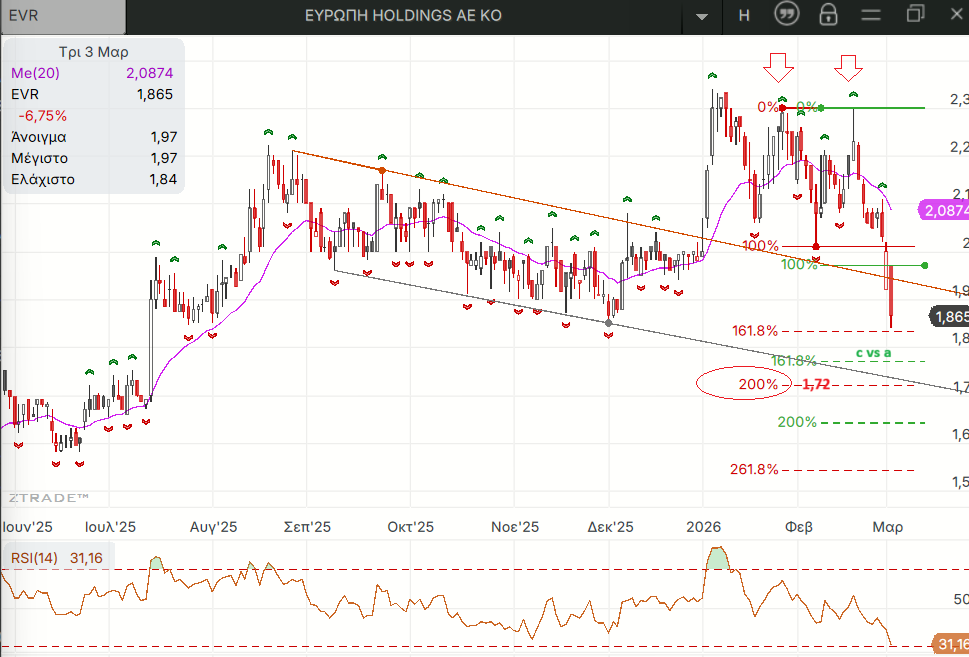
Task: Click the purple 2,0874 moving average price tag
Action: point(944,210)
